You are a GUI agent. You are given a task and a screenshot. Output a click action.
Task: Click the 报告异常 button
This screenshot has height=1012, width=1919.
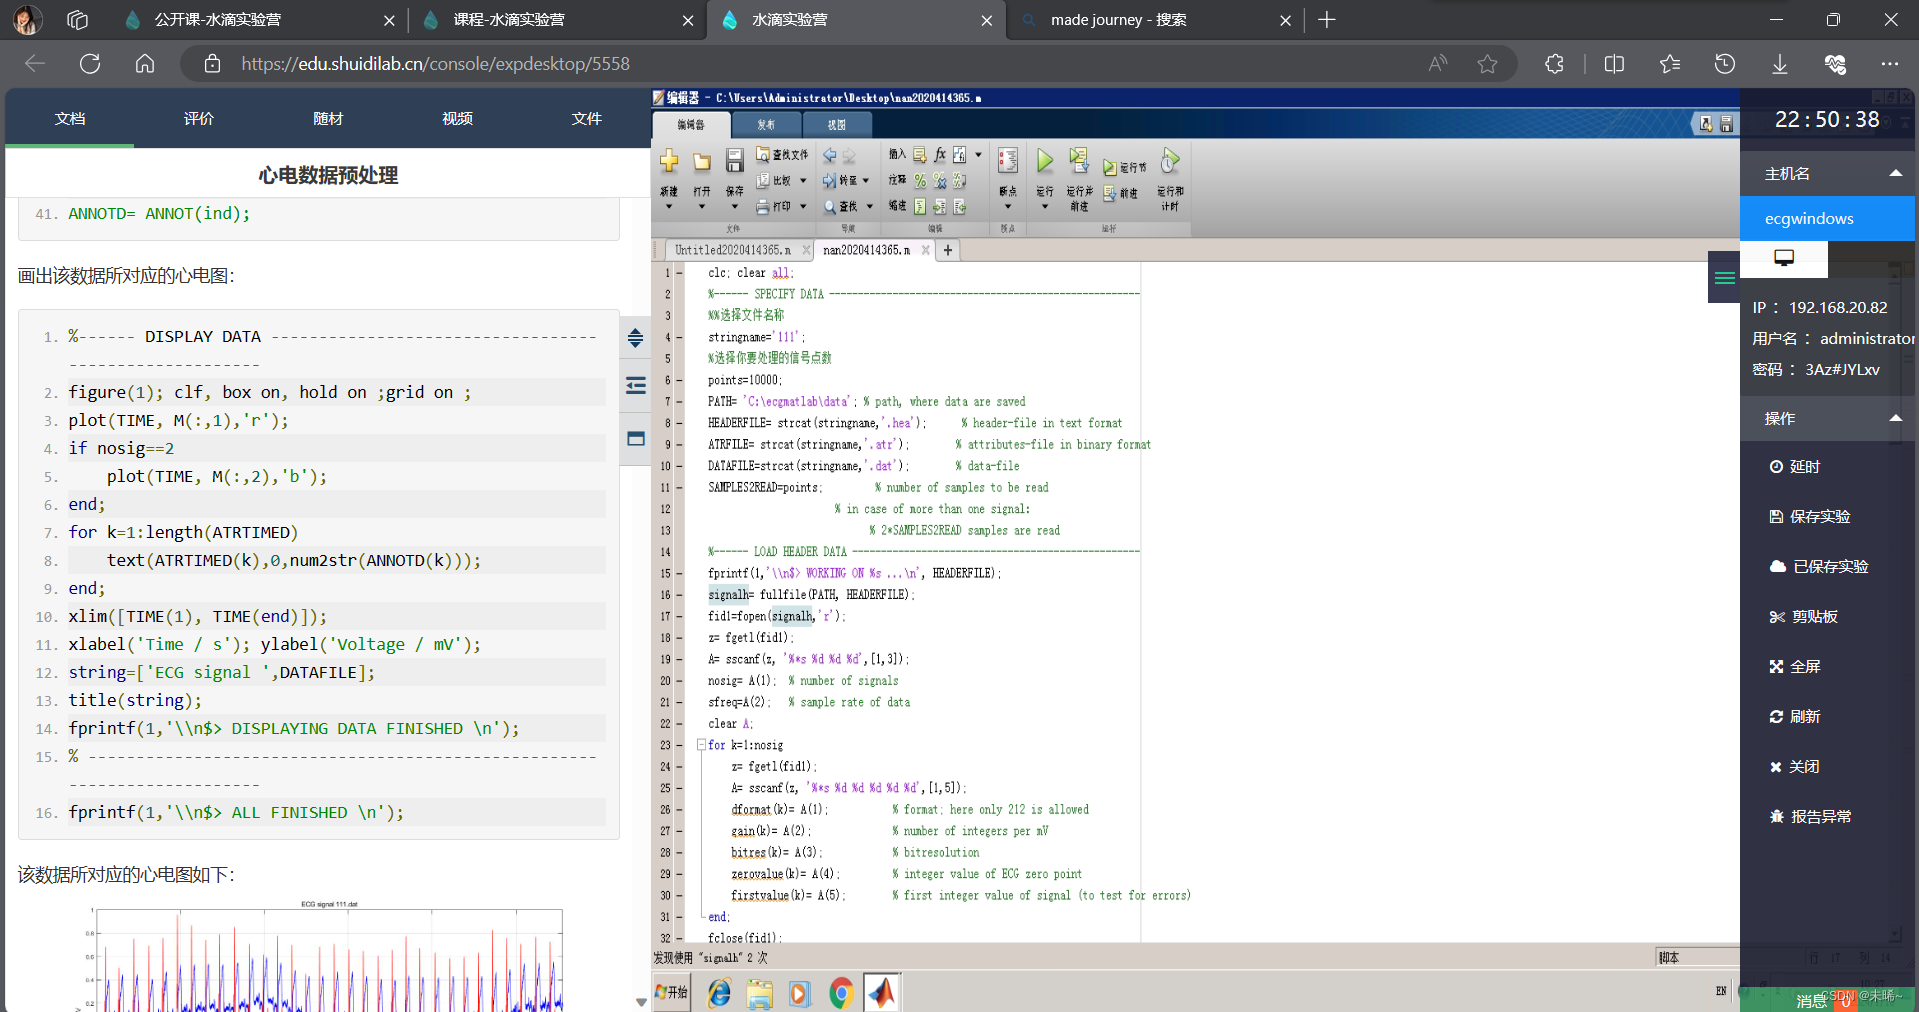pyautogui.click(x=1810, y=817)
